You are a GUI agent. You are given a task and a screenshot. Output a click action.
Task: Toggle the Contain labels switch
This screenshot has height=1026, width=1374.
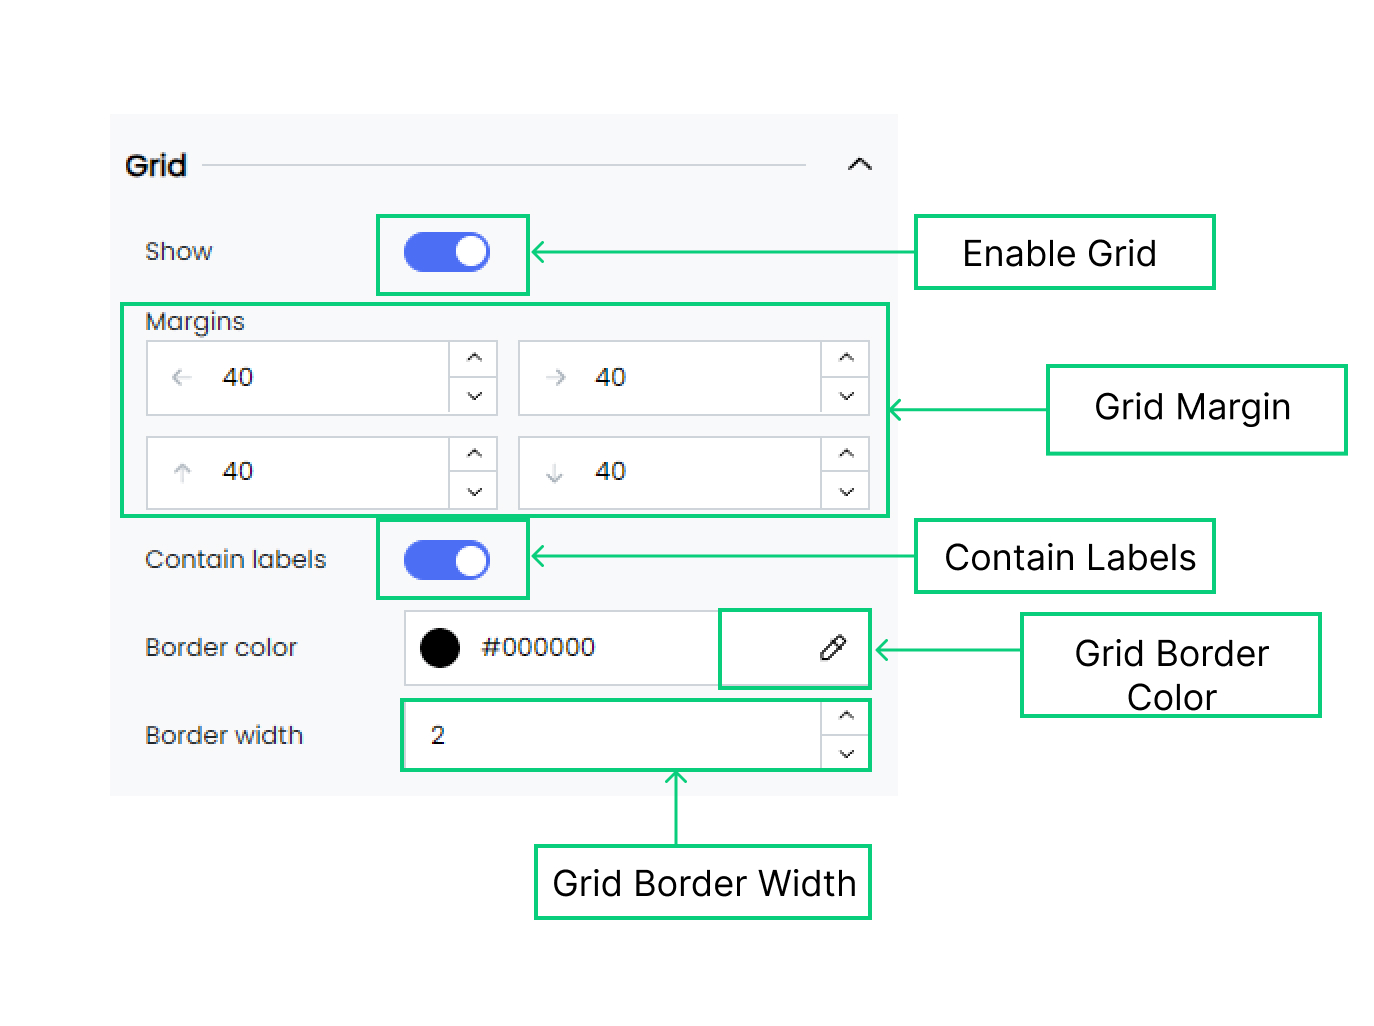447,560
